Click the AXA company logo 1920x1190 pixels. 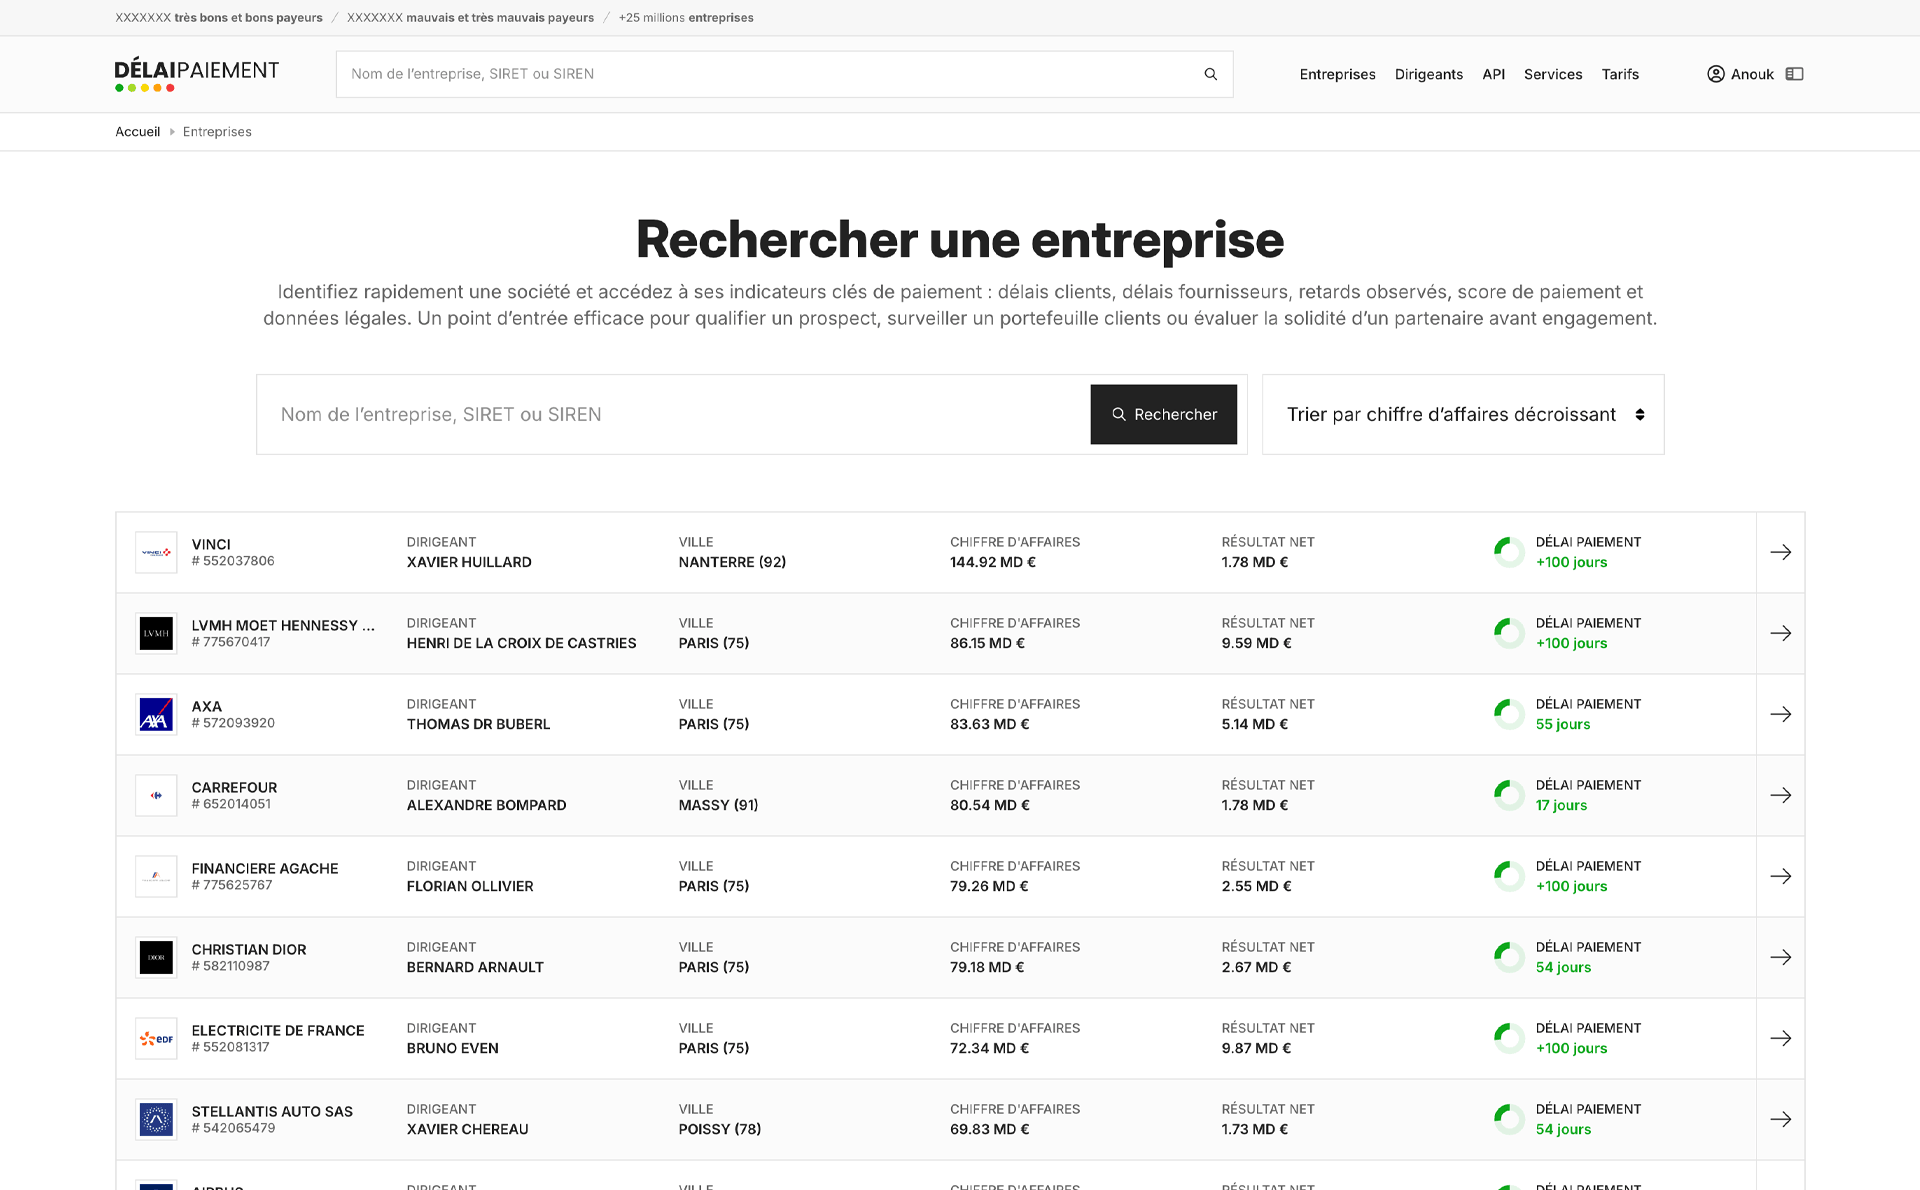coord(156,714)
